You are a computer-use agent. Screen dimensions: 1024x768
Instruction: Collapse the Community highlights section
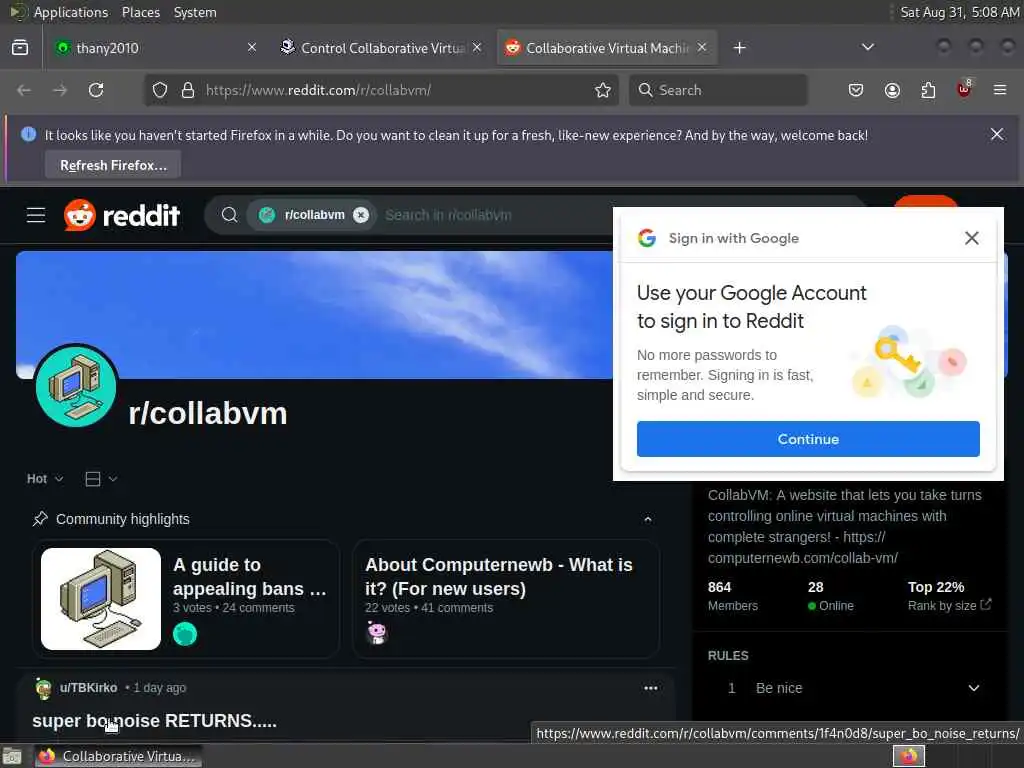pos(648,519)
